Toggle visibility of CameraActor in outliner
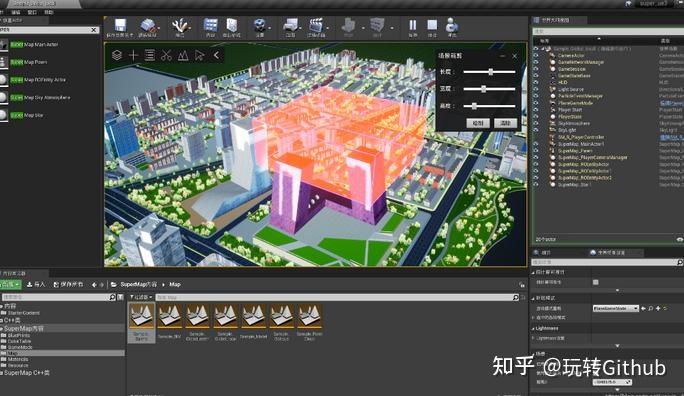684x396 pixels. [x=536, y=55]
